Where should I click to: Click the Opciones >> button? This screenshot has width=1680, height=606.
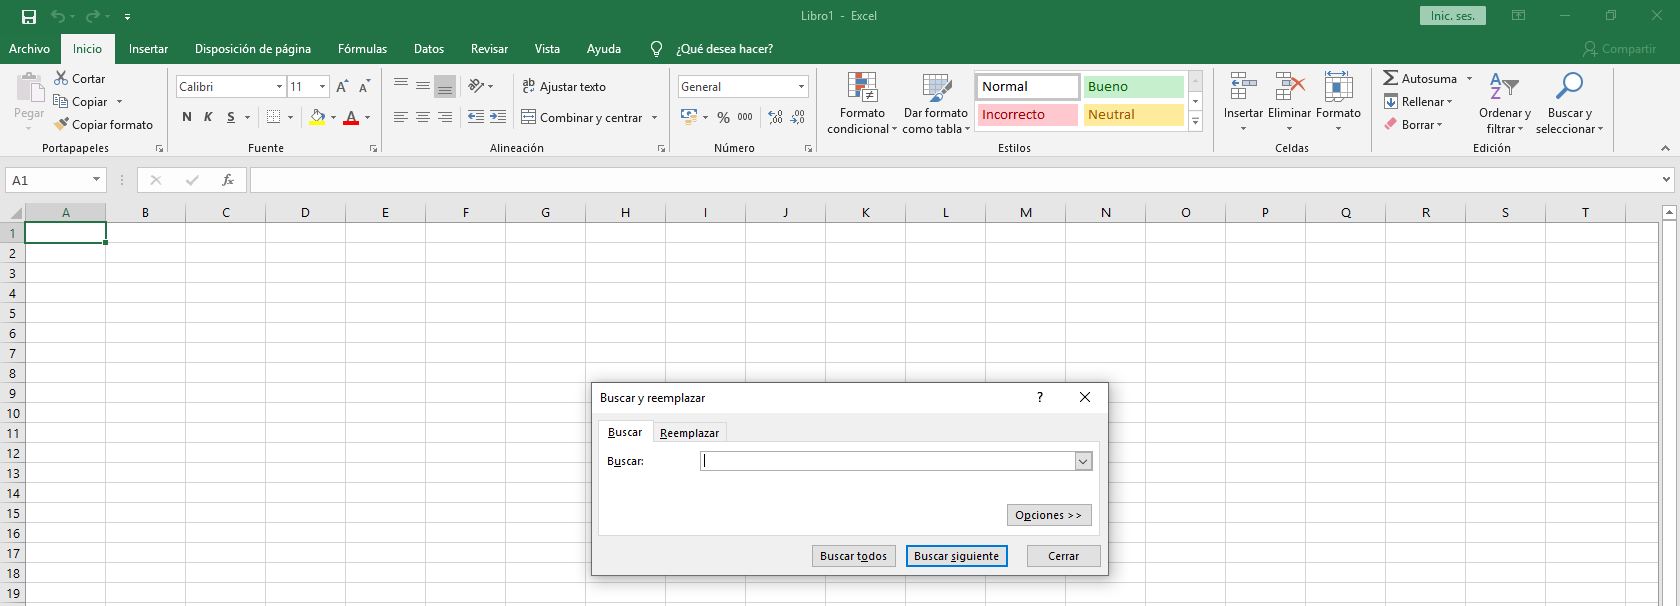1048,515
